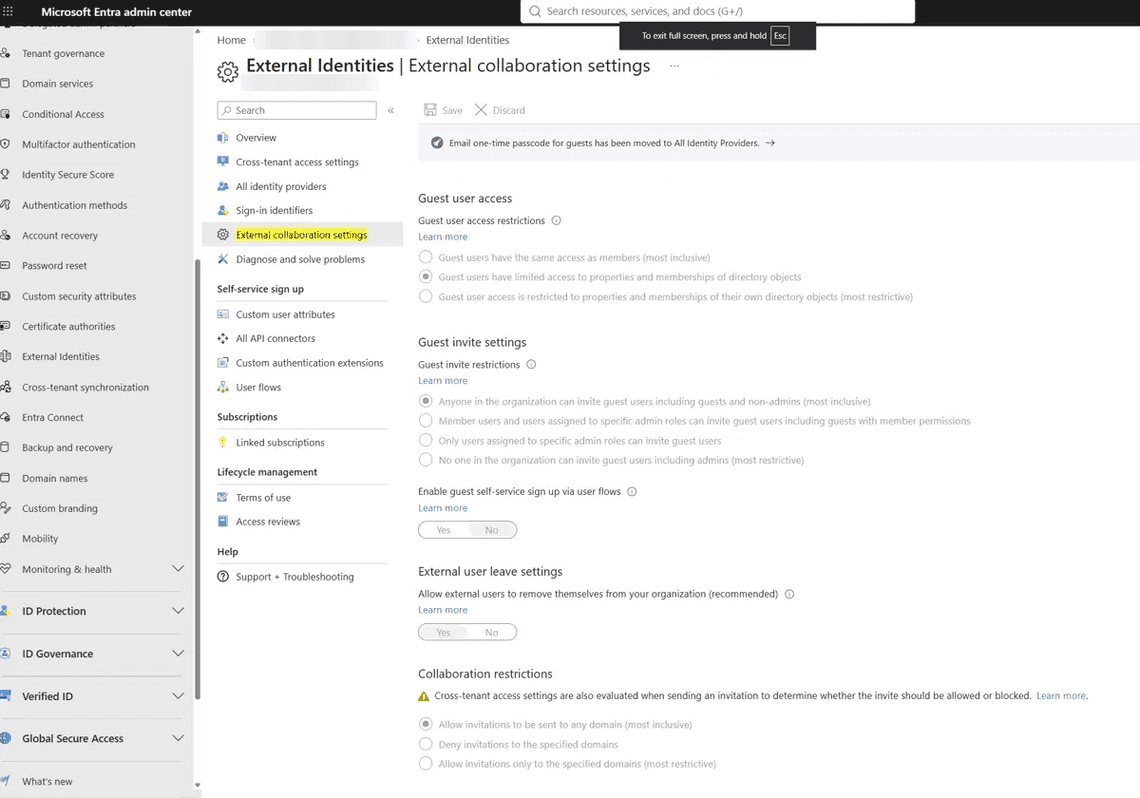Click the External Identities breadcrumb link

coord(467,40)
